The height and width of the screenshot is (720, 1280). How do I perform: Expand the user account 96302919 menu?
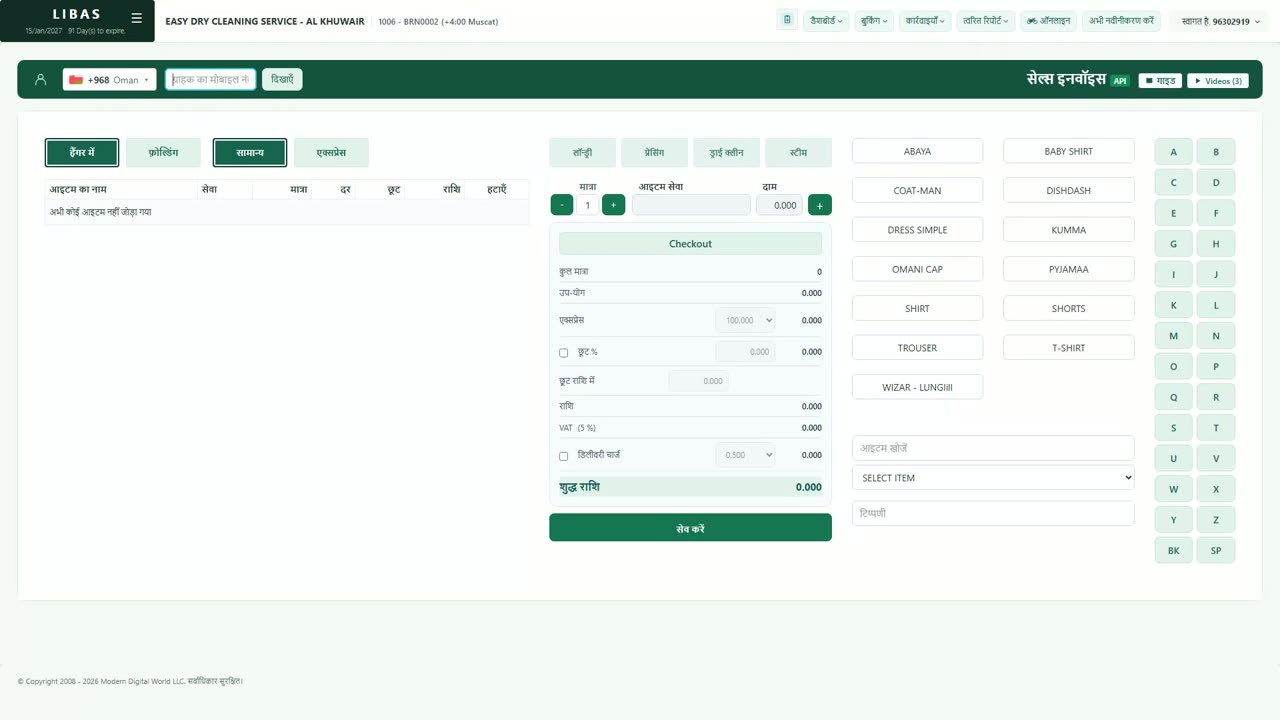click(x=1221, y=21)
